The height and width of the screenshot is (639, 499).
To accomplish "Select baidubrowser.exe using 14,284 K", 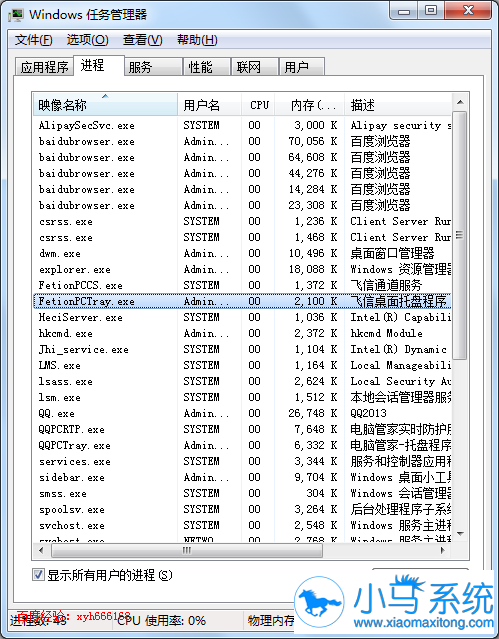I will (242, 189).
